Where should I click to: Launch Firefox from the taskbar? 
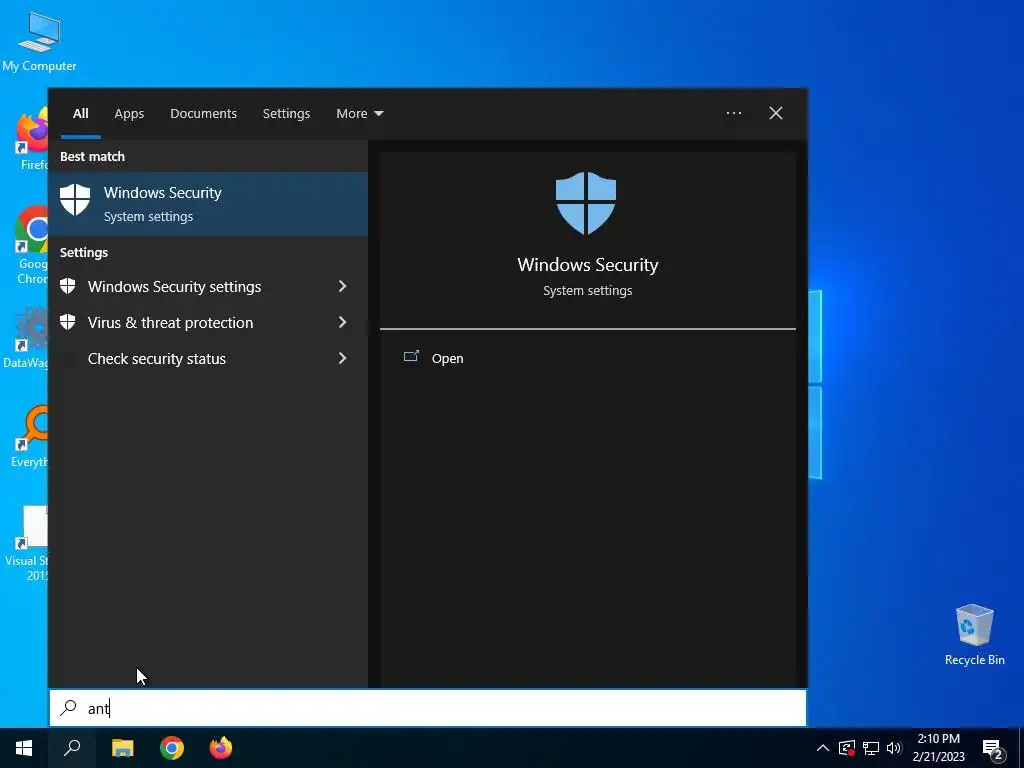(221, 748)
